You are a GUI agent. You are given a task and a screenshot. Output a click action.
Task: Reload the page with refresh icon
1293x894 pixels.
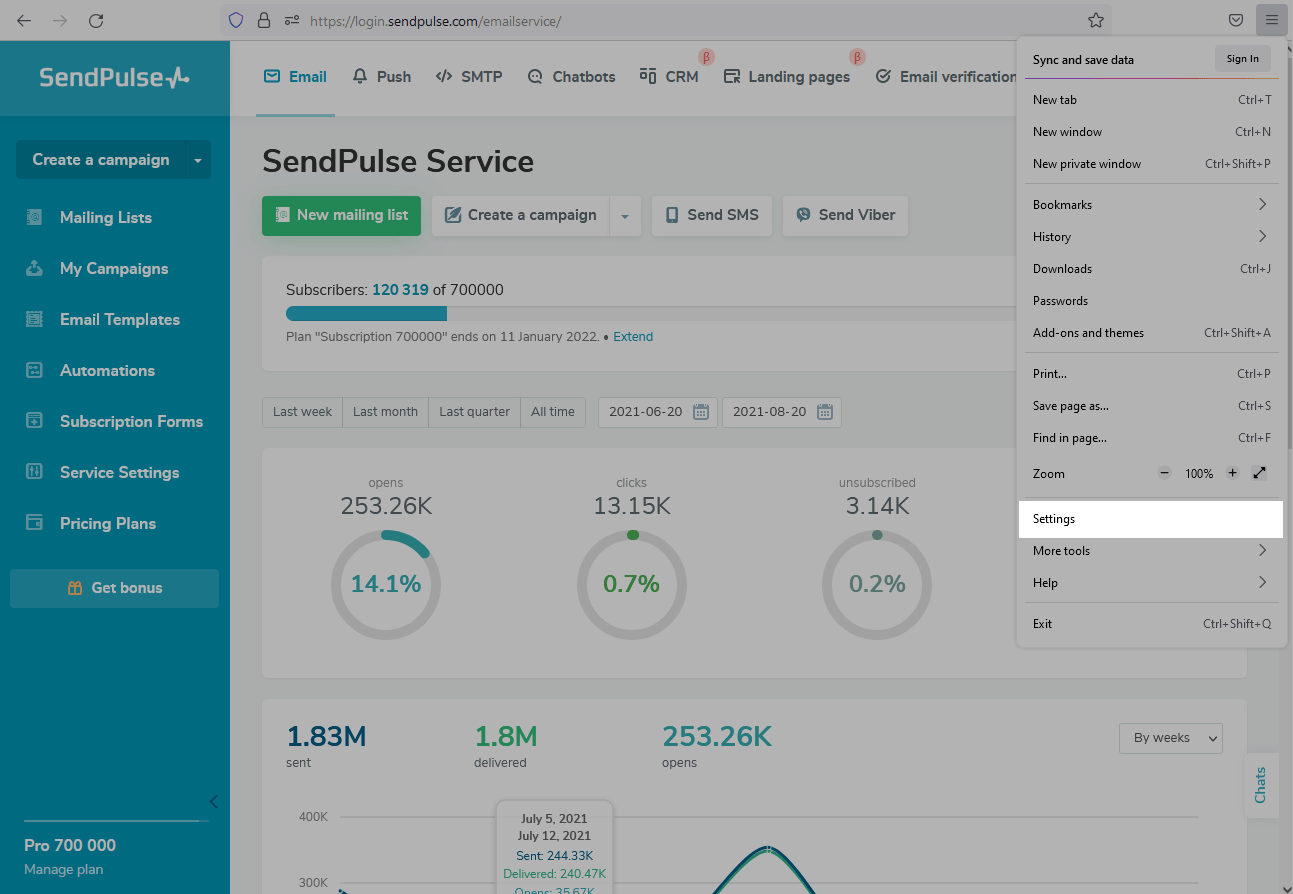tap(96, 20)
